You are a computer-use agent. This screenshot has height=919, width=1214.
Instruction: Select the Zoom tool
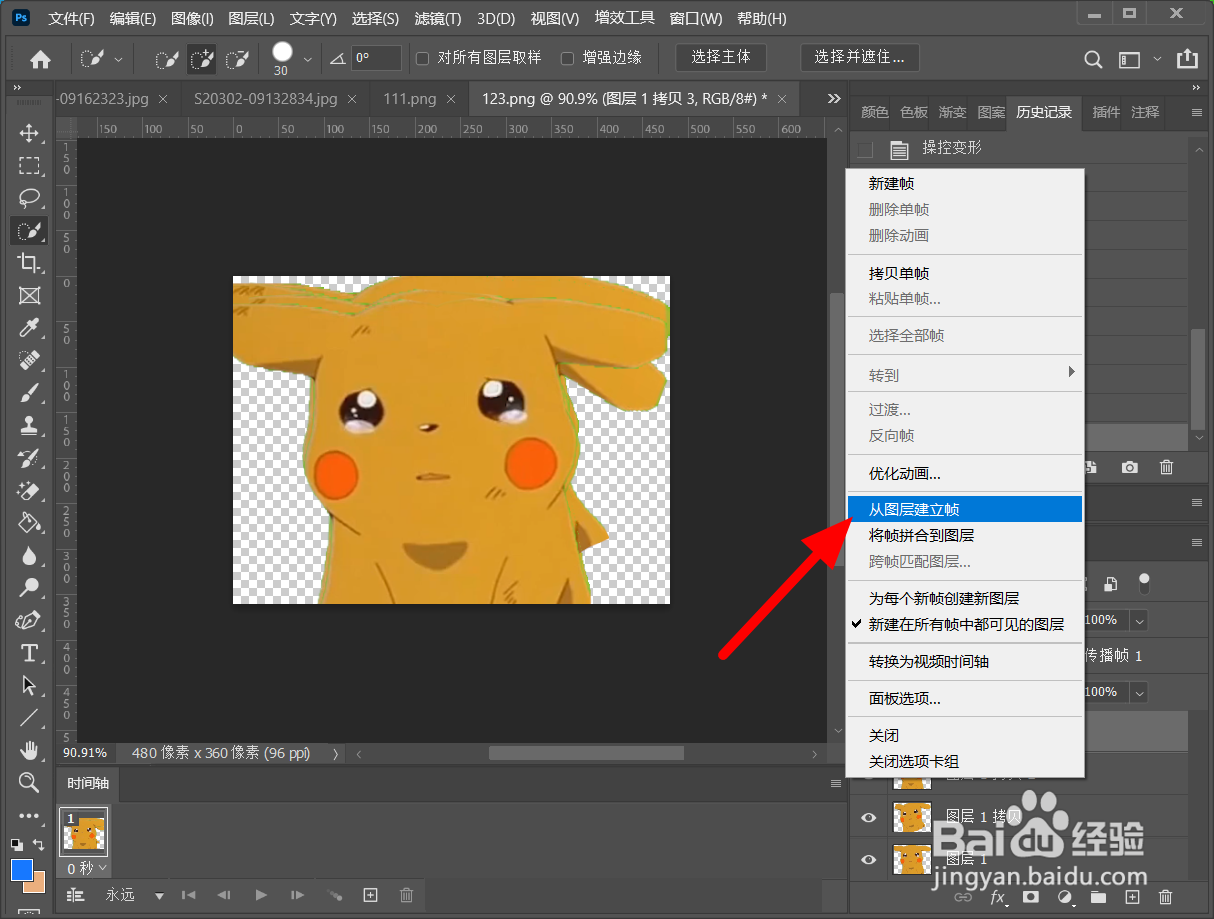pyautogui.click(x=29, y=782)
